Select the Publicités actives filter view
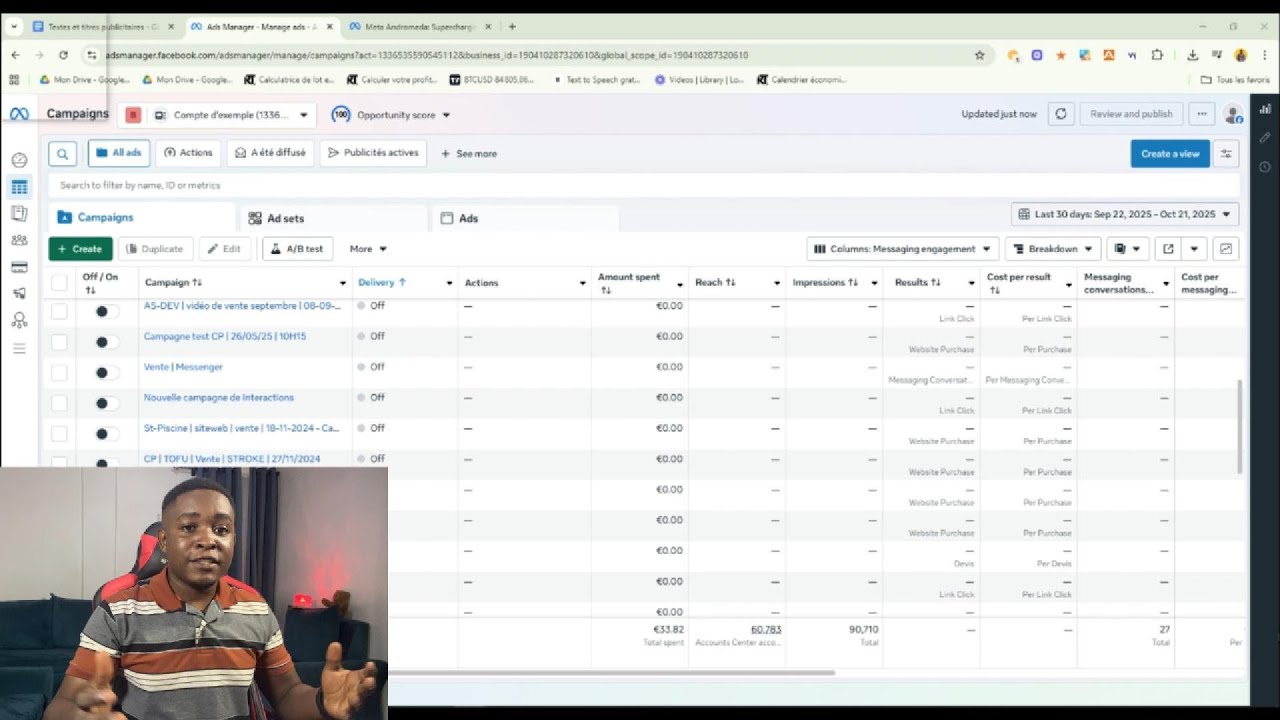The height and width of the screenshot is (720, 1280). (373, 153)
